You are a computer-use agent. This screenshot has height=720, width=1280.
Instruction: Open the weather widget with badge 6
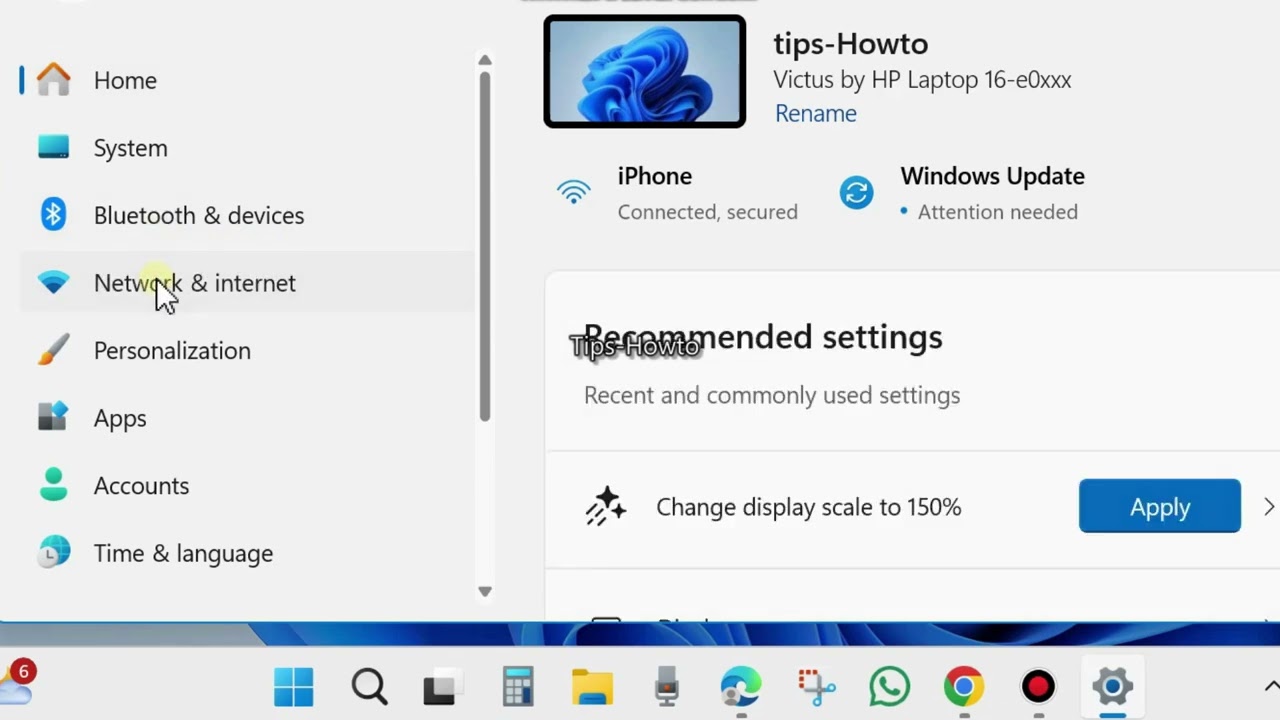coord(17,683)
